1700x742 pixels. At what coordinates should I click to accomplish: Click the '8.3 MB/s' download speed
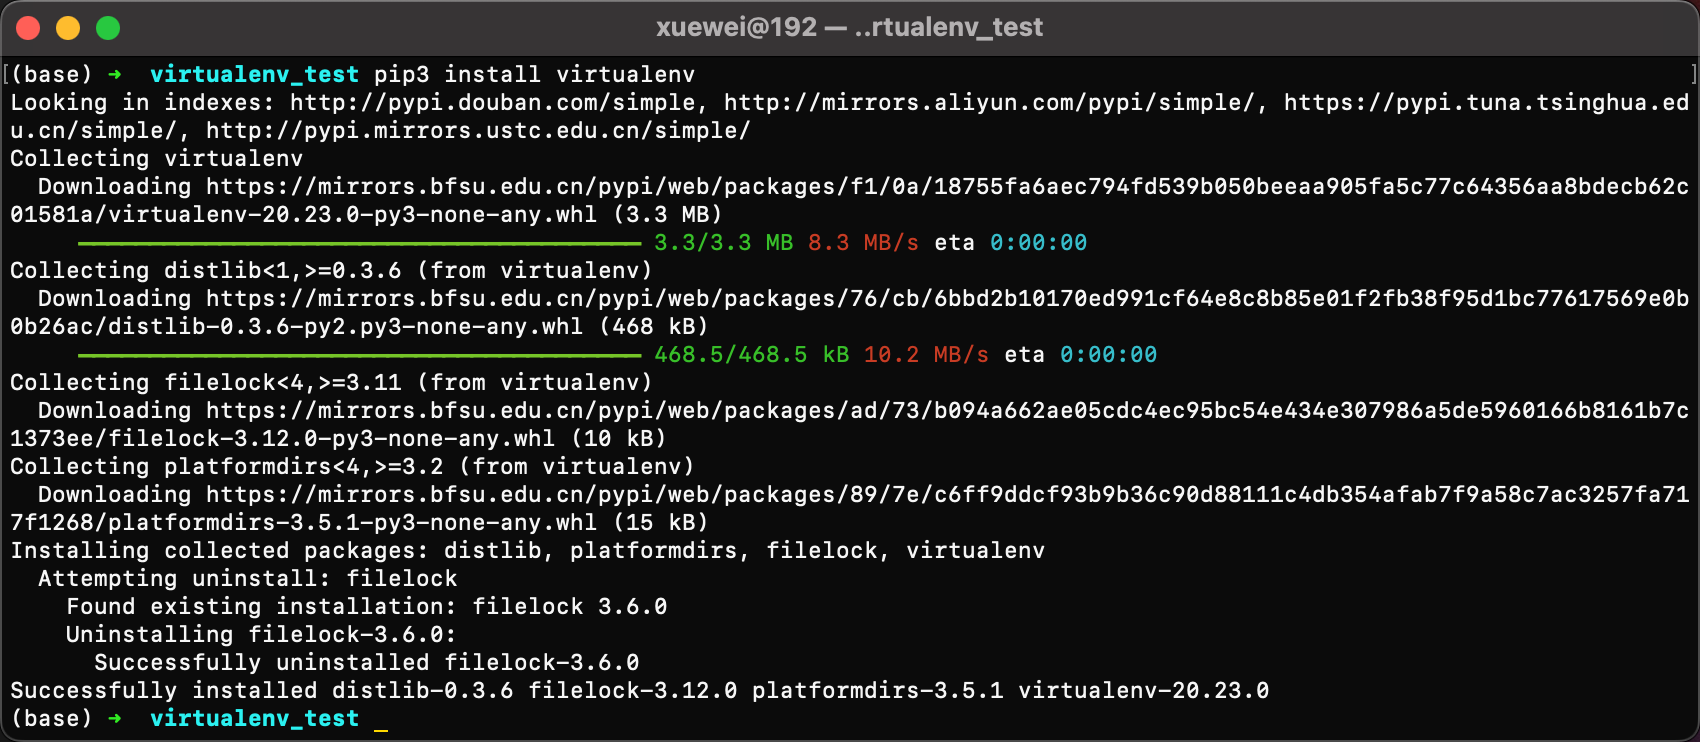click(863, 243)
